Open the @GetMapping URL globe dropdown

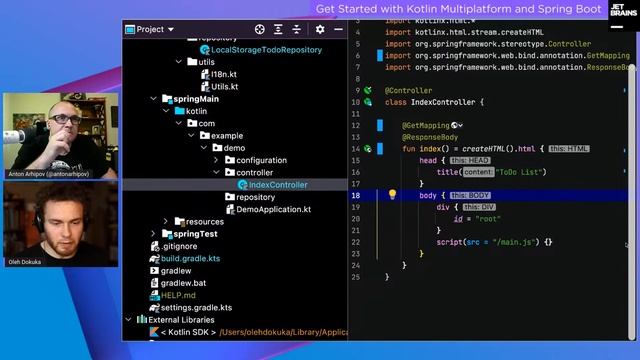click(x=457, y=125)
